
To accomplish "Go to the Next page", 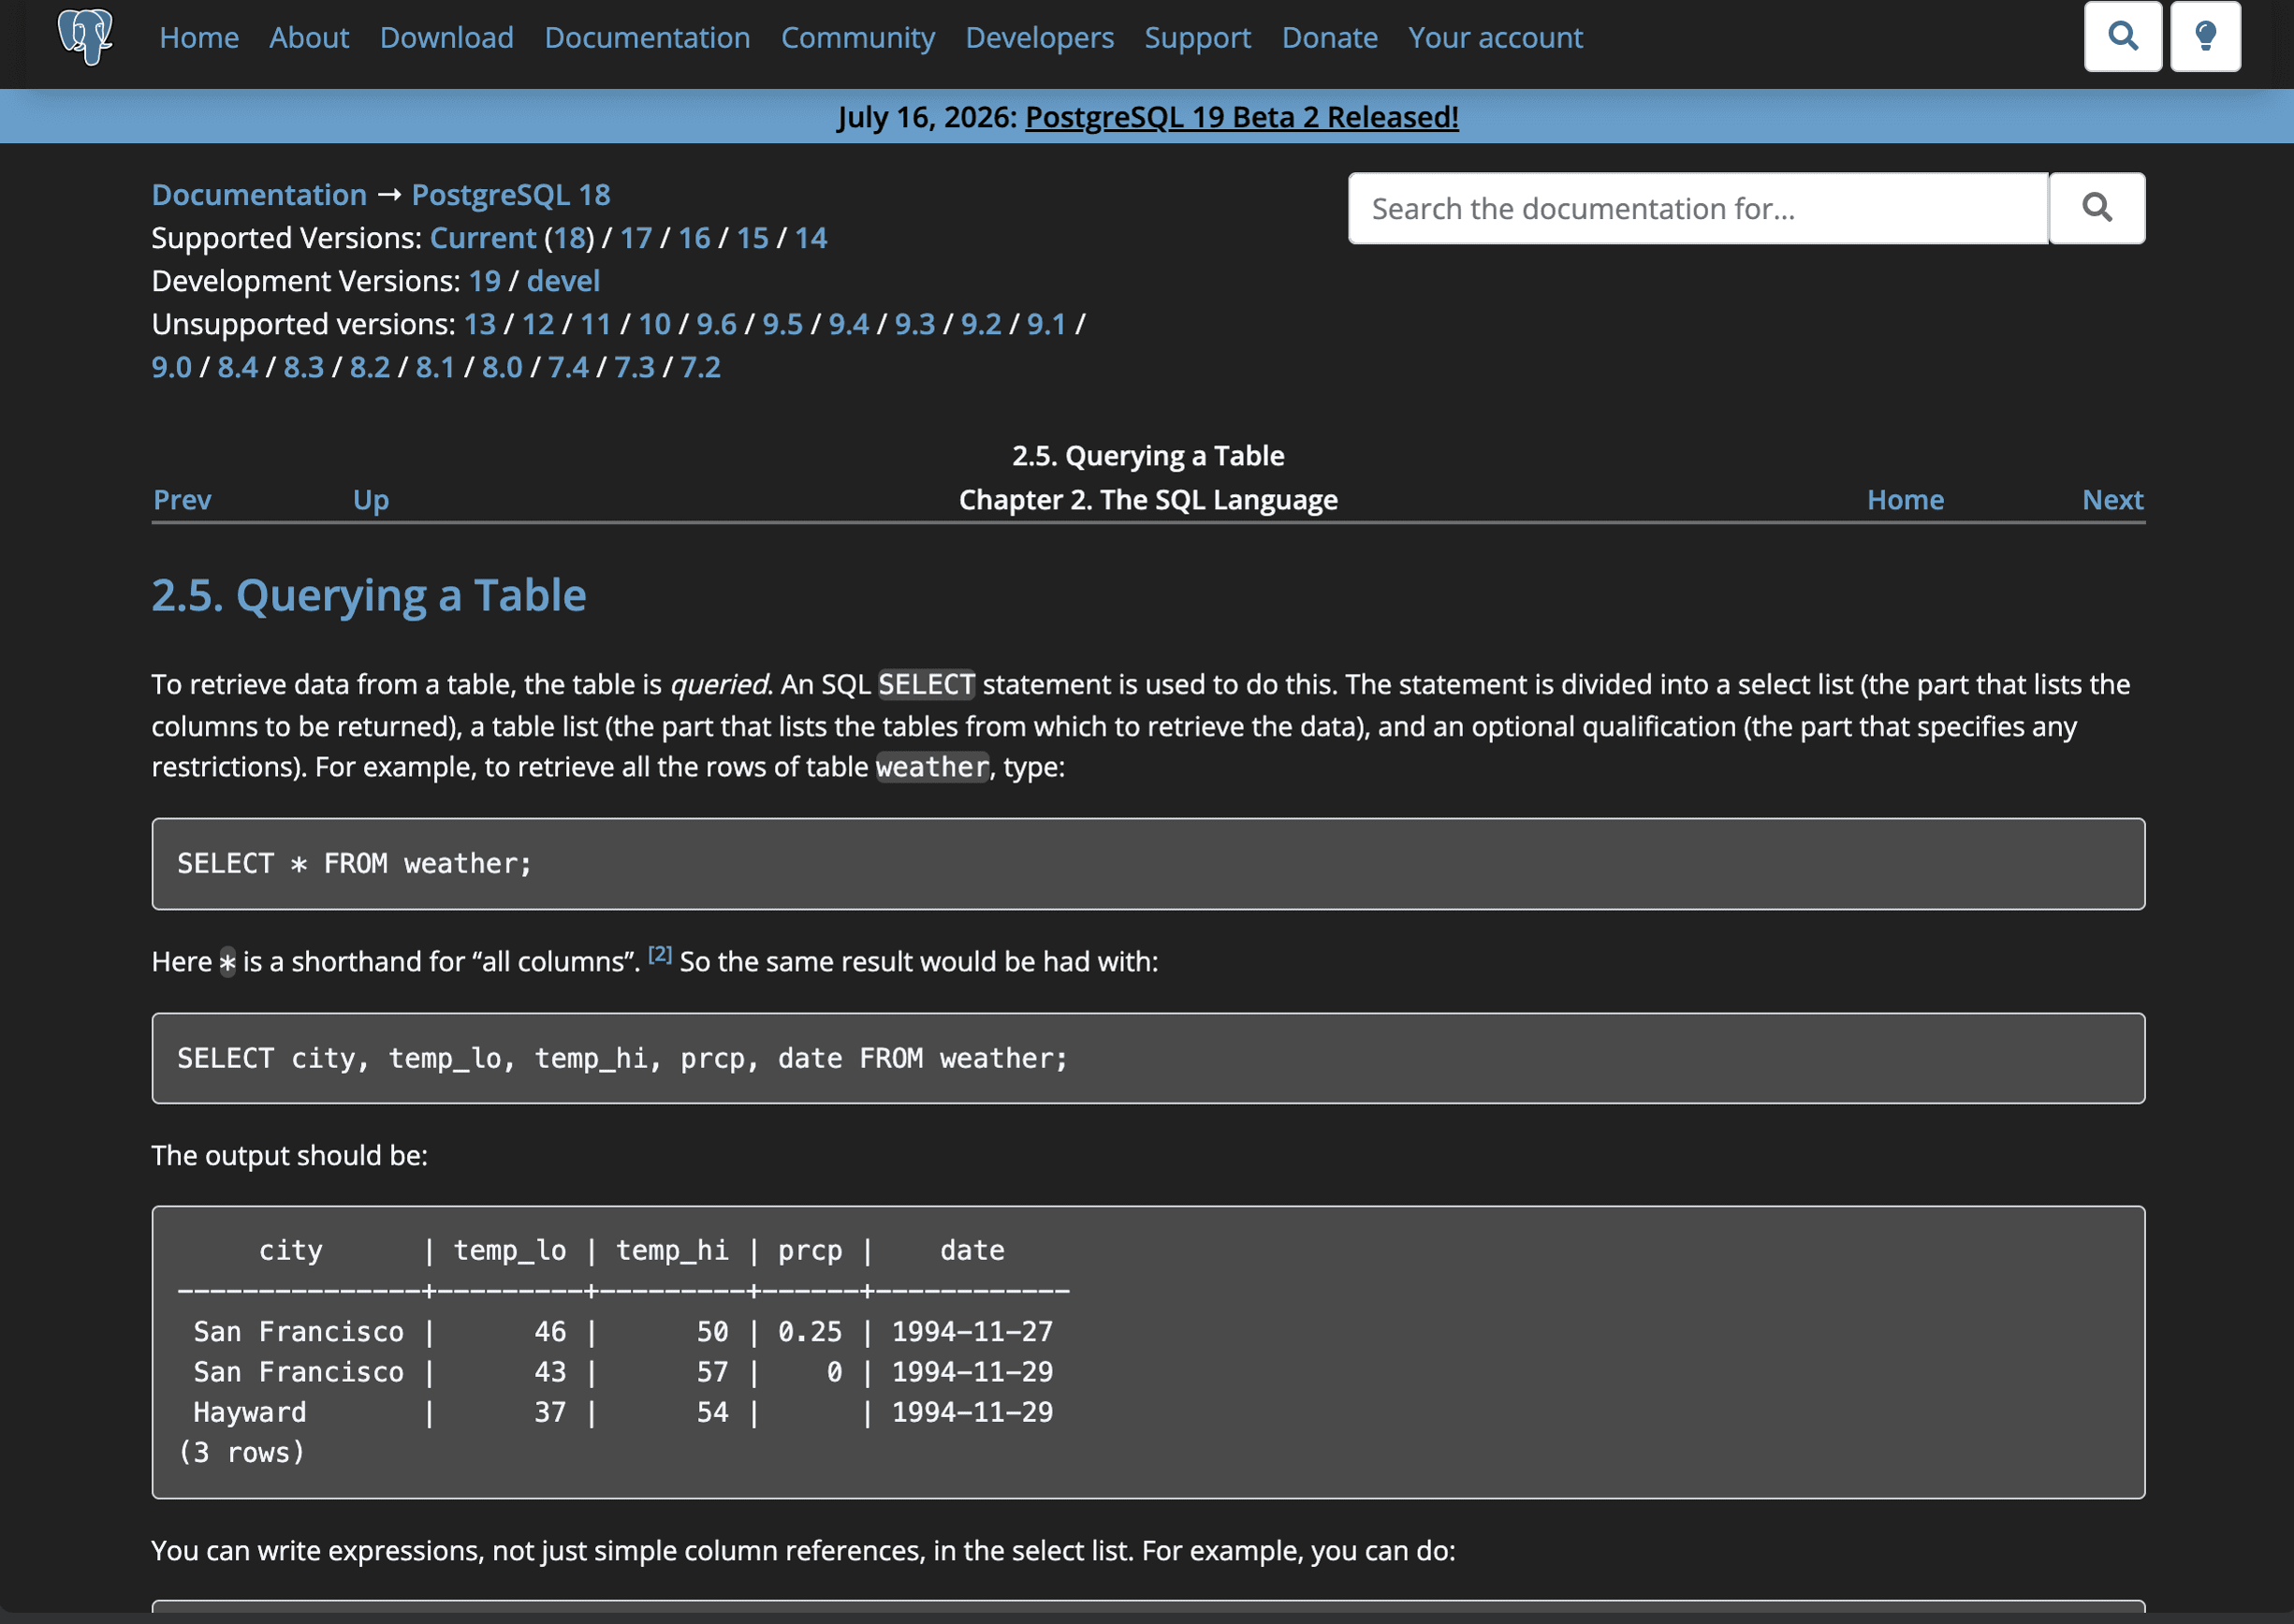I will pos(2112,500).
